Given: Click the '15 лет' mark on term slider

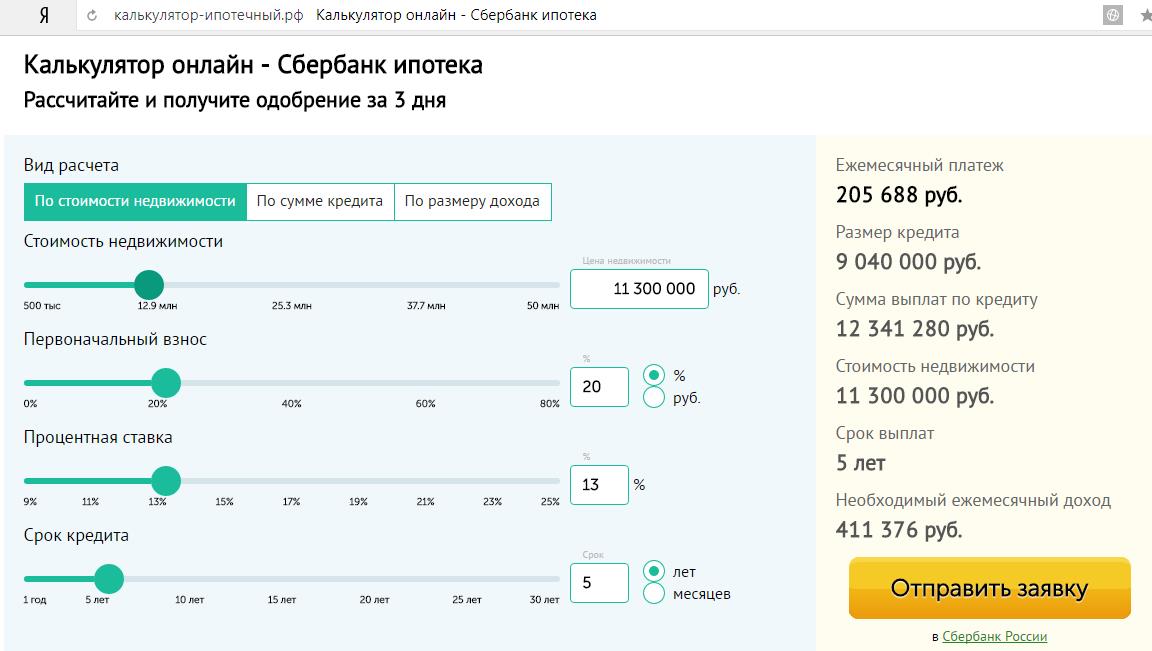Looking at the screenshot, I should [282, 600].
